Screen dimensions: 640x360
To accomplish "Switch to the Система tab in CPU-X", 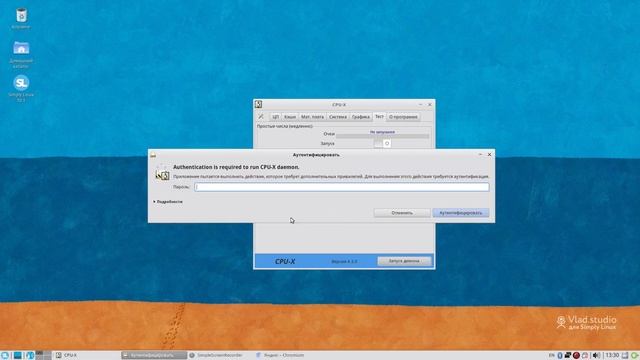I will coord(338,117).
